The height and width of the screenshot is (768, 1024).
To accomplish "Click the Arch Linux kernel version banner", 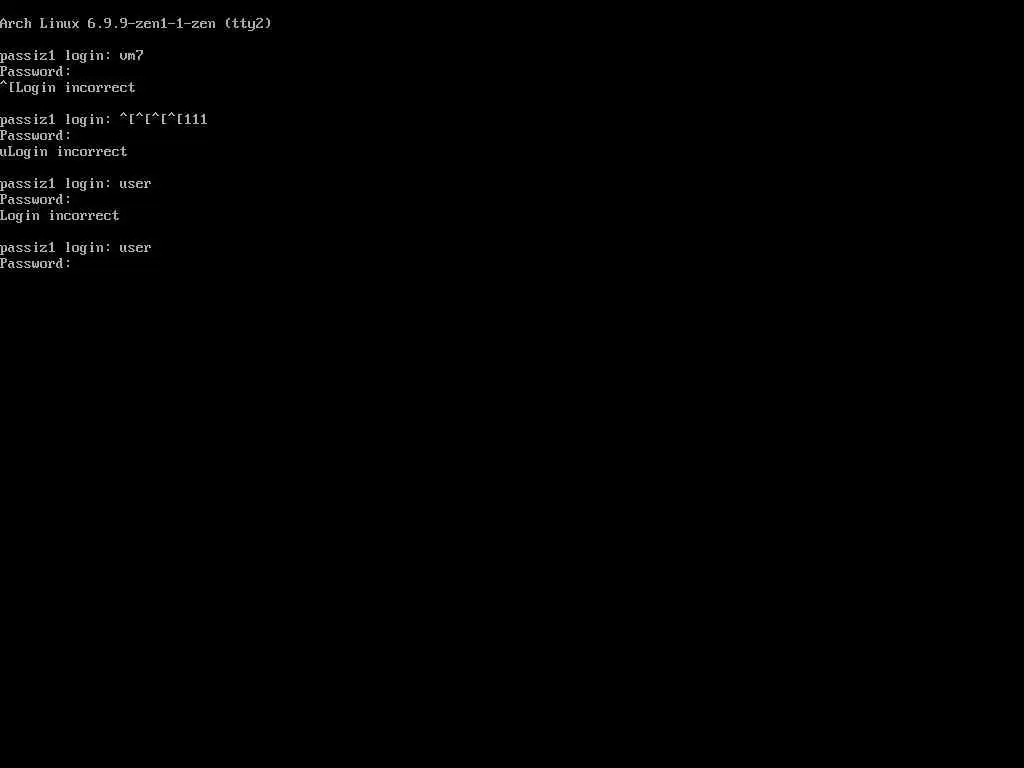I will [136, 24].
